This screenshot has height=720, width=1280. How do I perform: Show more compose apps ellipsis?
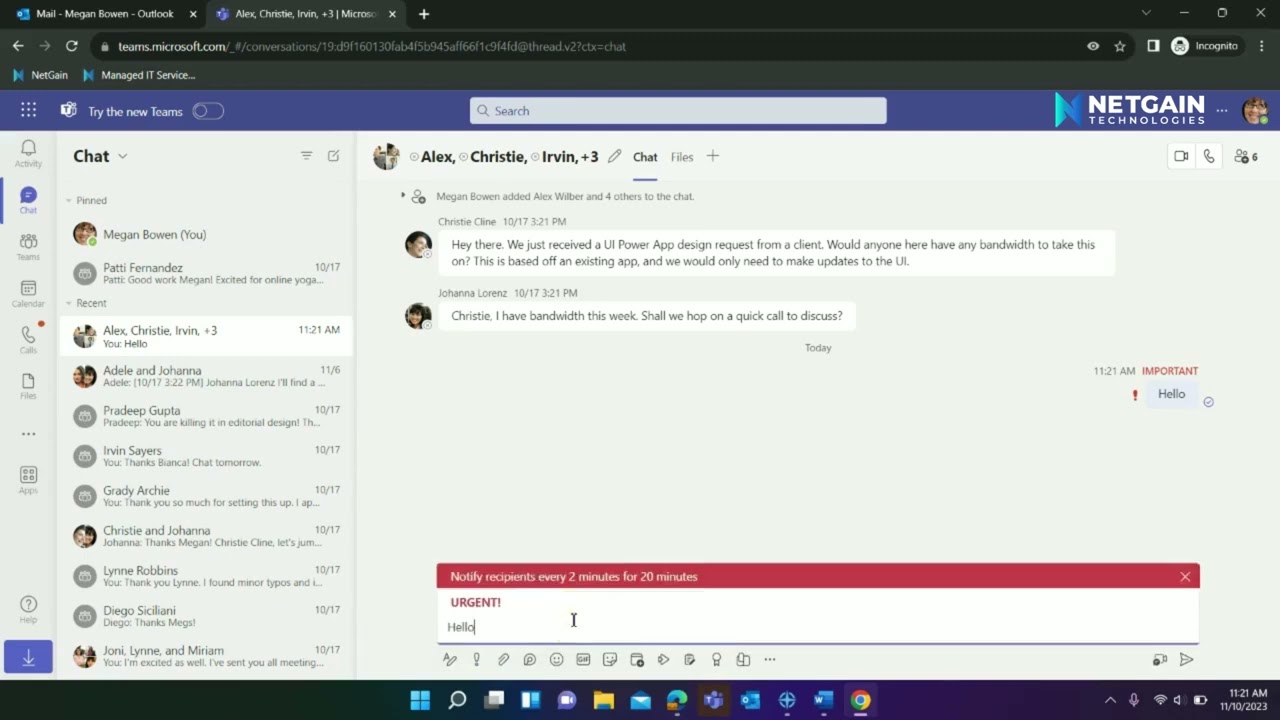(x=769, y=660)
